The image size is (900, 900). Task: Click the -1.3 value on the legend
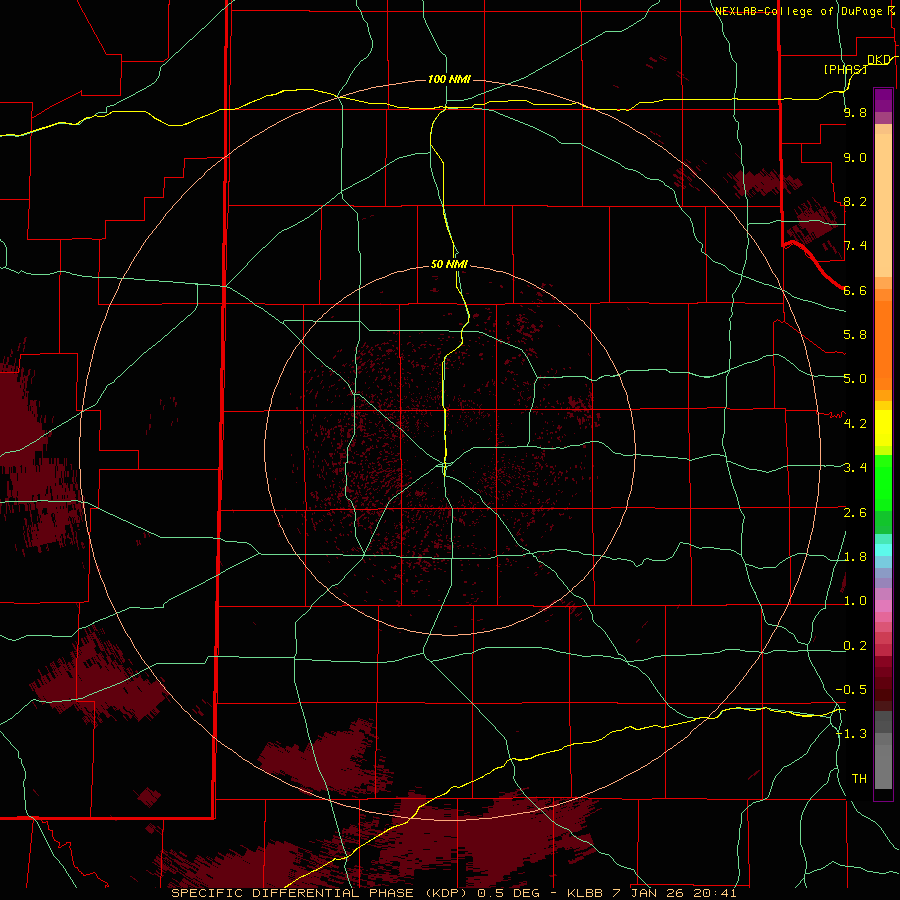tap(851, 734)
